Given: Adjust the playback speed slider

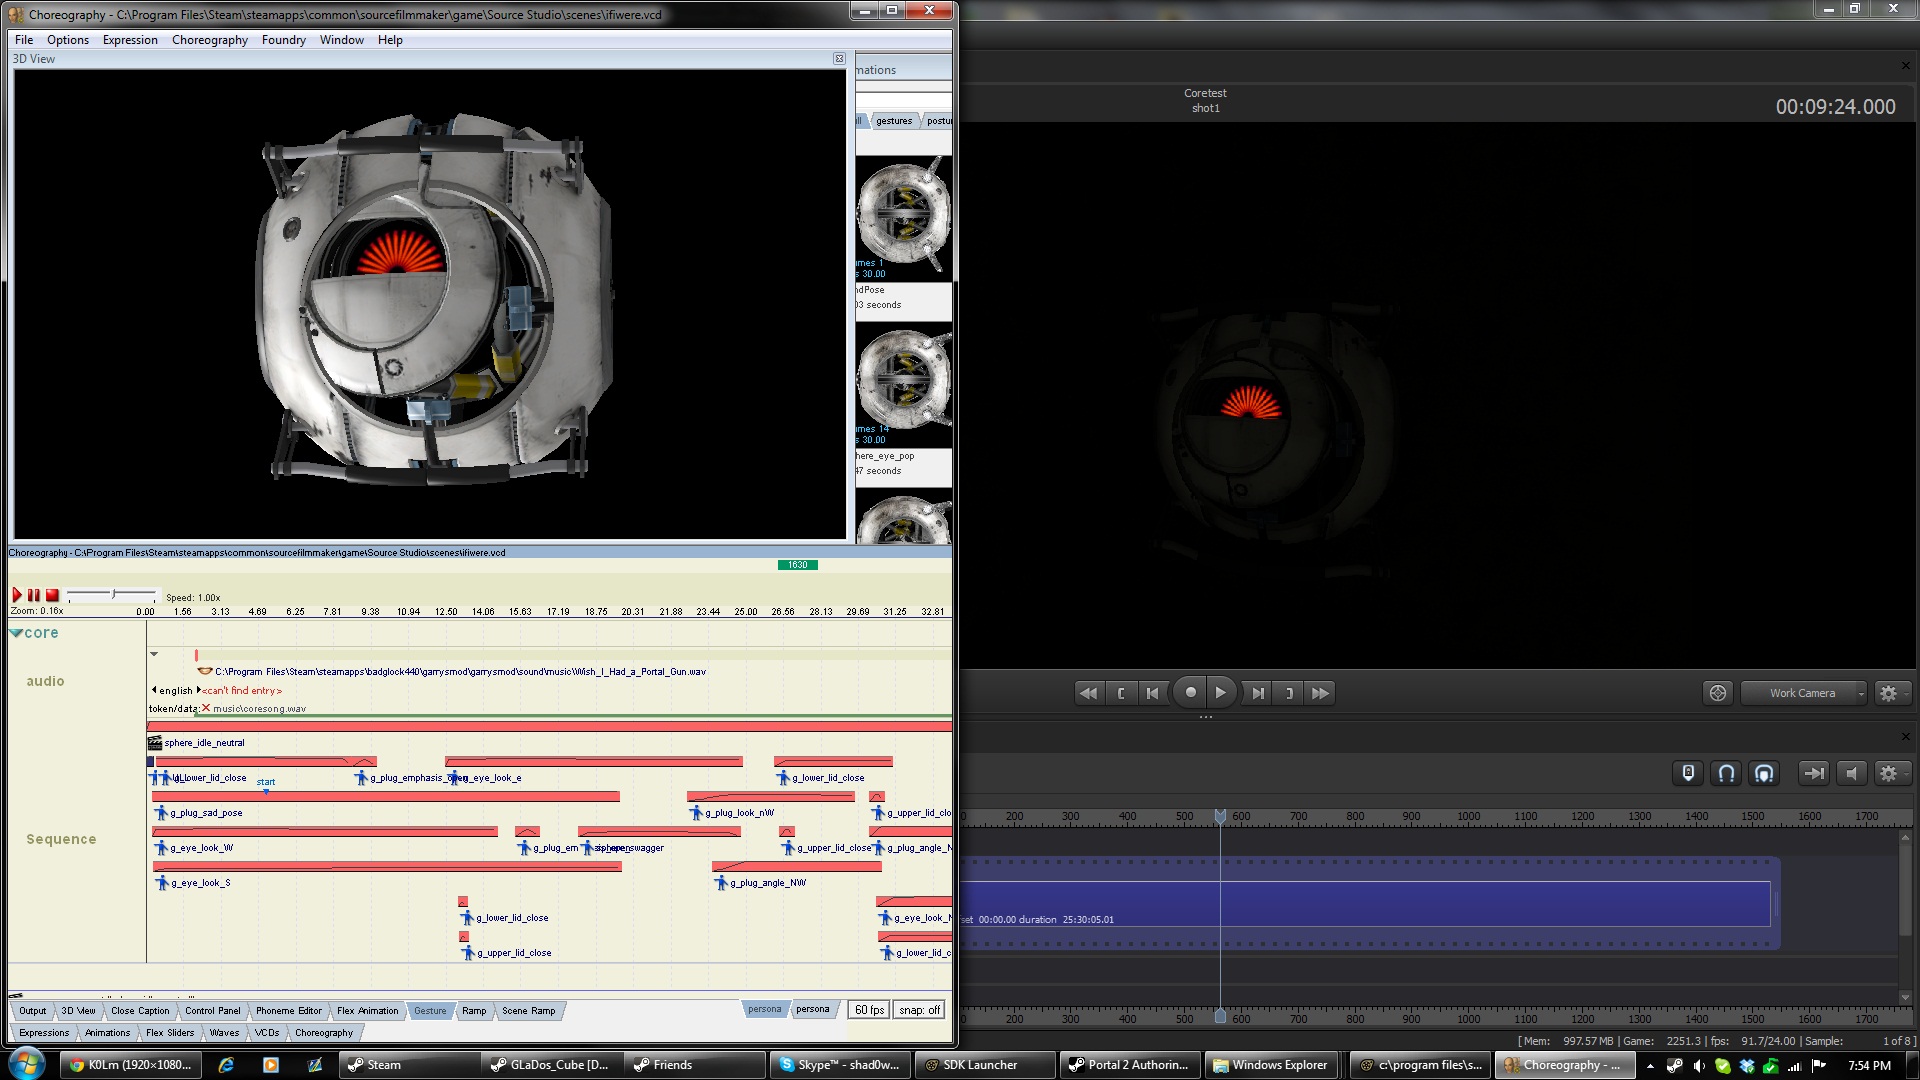Looking at the screenshot, I should coord(113,595).
